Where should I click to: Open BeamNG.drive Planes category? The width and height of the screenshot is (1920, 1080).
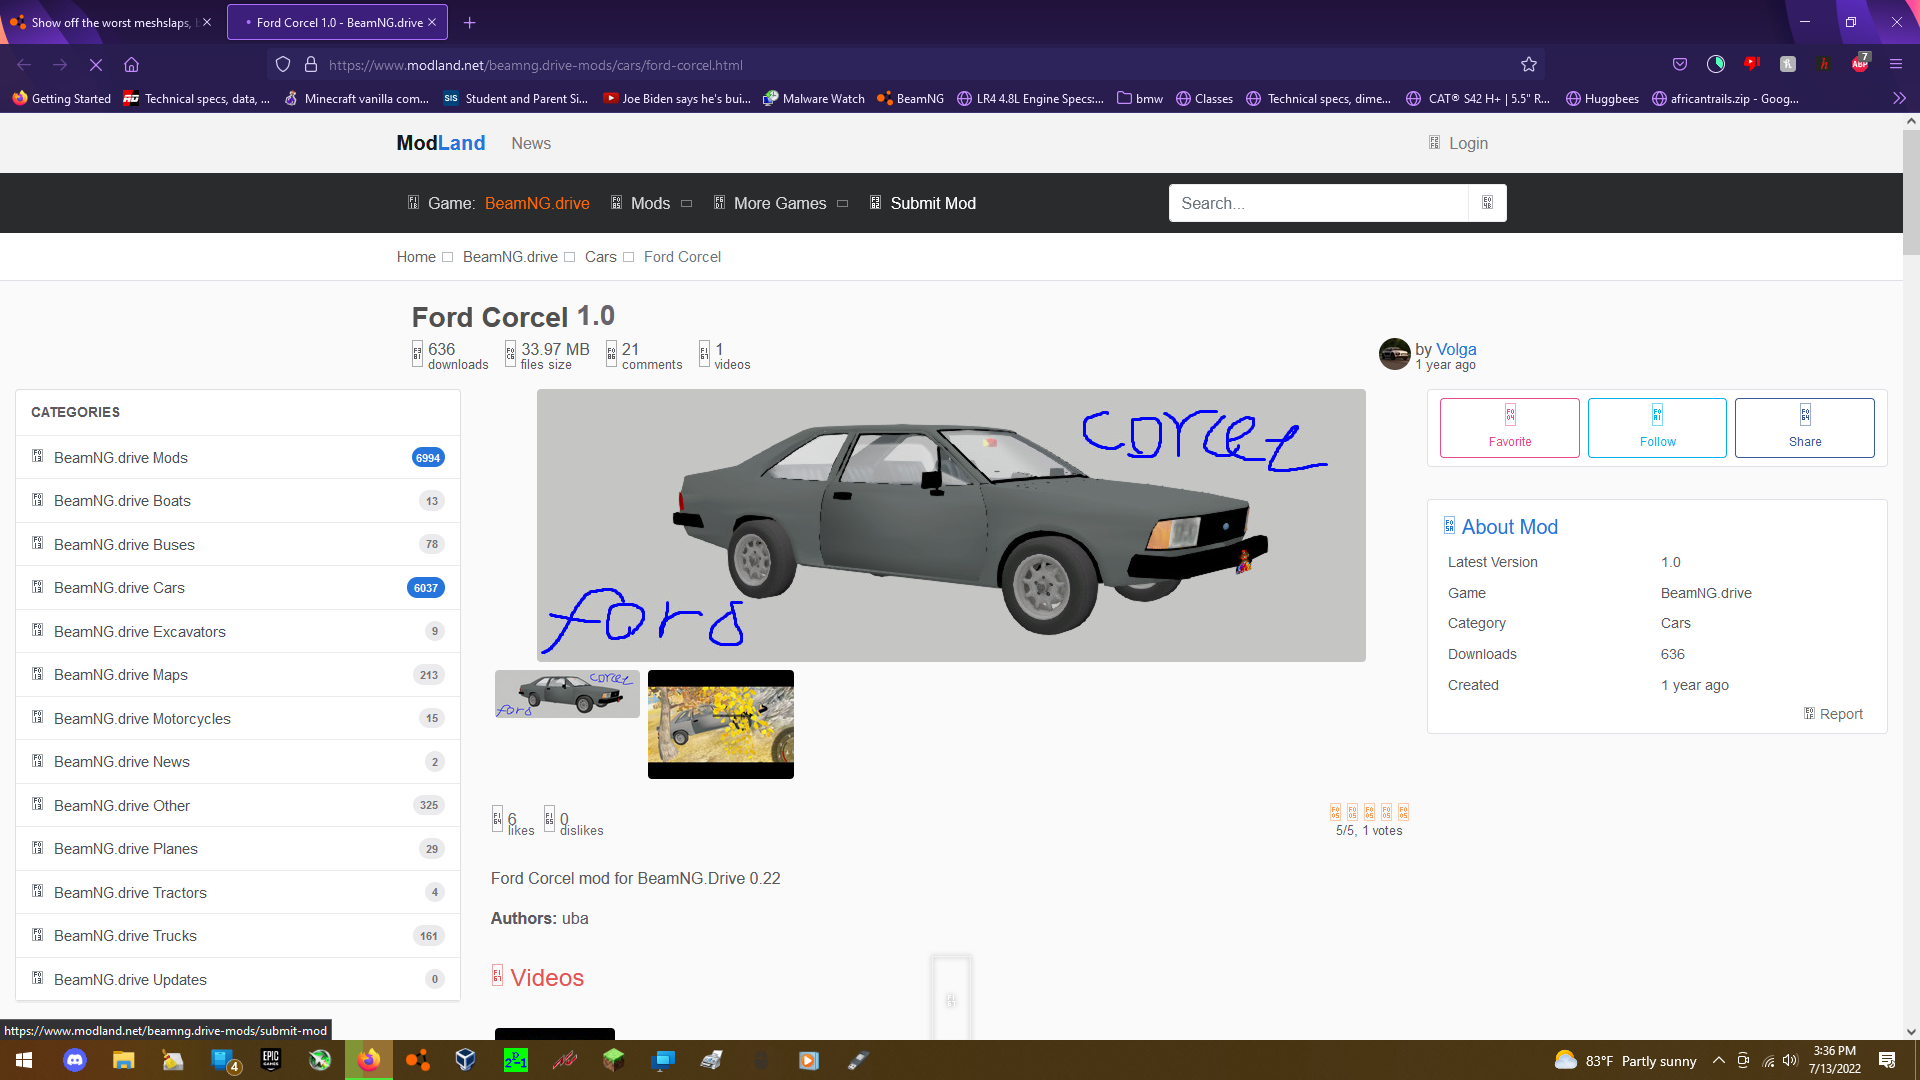point(238,849)
